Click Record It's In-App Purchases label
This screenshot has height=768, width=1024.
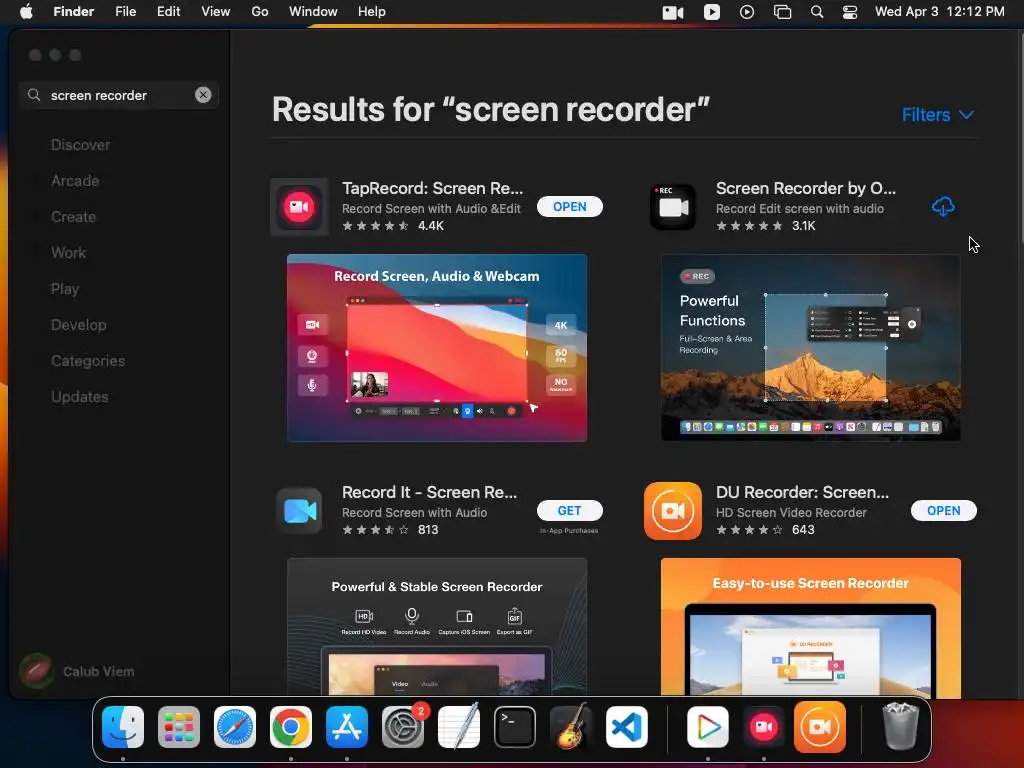coord(569,530)
